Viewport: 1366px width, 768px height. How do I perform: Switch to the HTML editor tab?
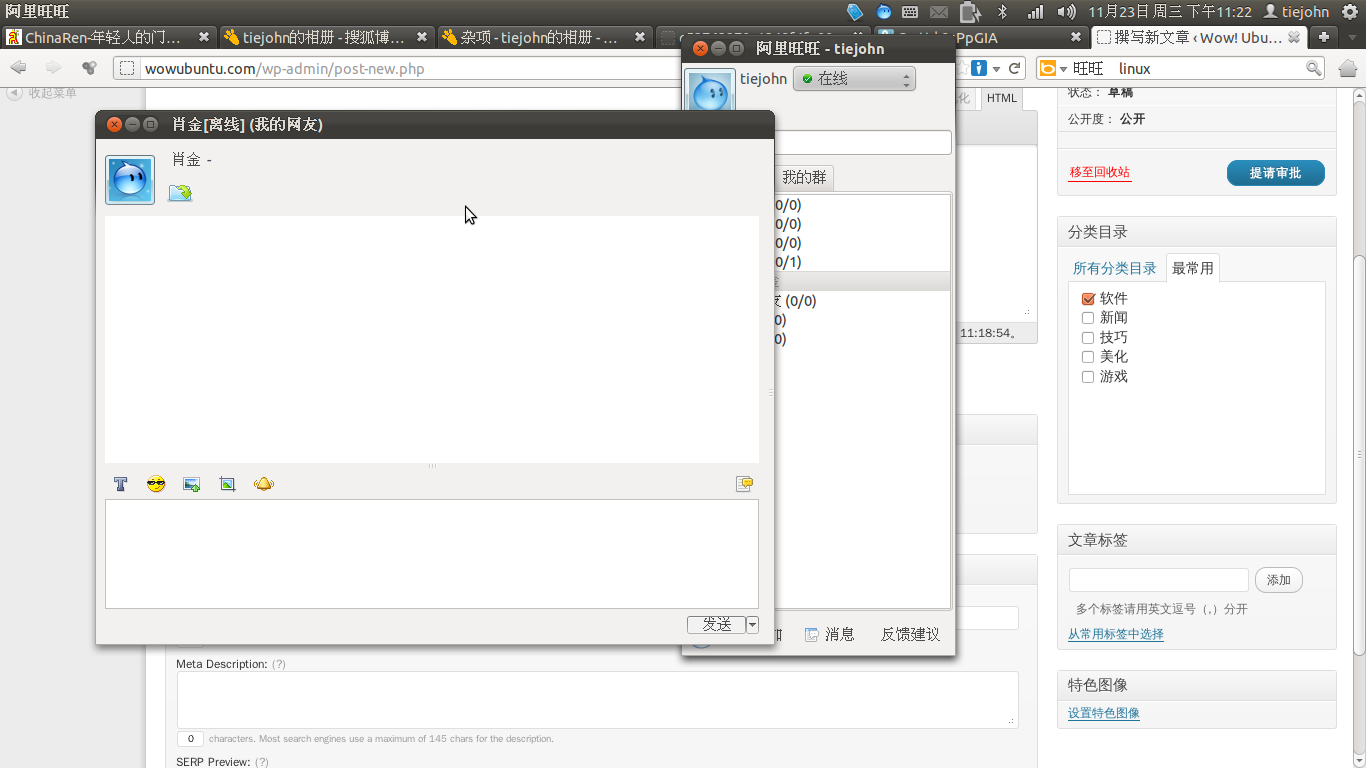(1001, 98)
